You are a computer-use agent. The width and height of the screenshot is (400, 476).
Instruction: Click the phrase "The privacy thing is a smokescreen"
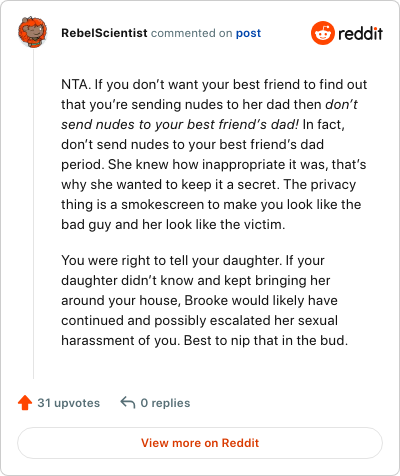point(209,194)
